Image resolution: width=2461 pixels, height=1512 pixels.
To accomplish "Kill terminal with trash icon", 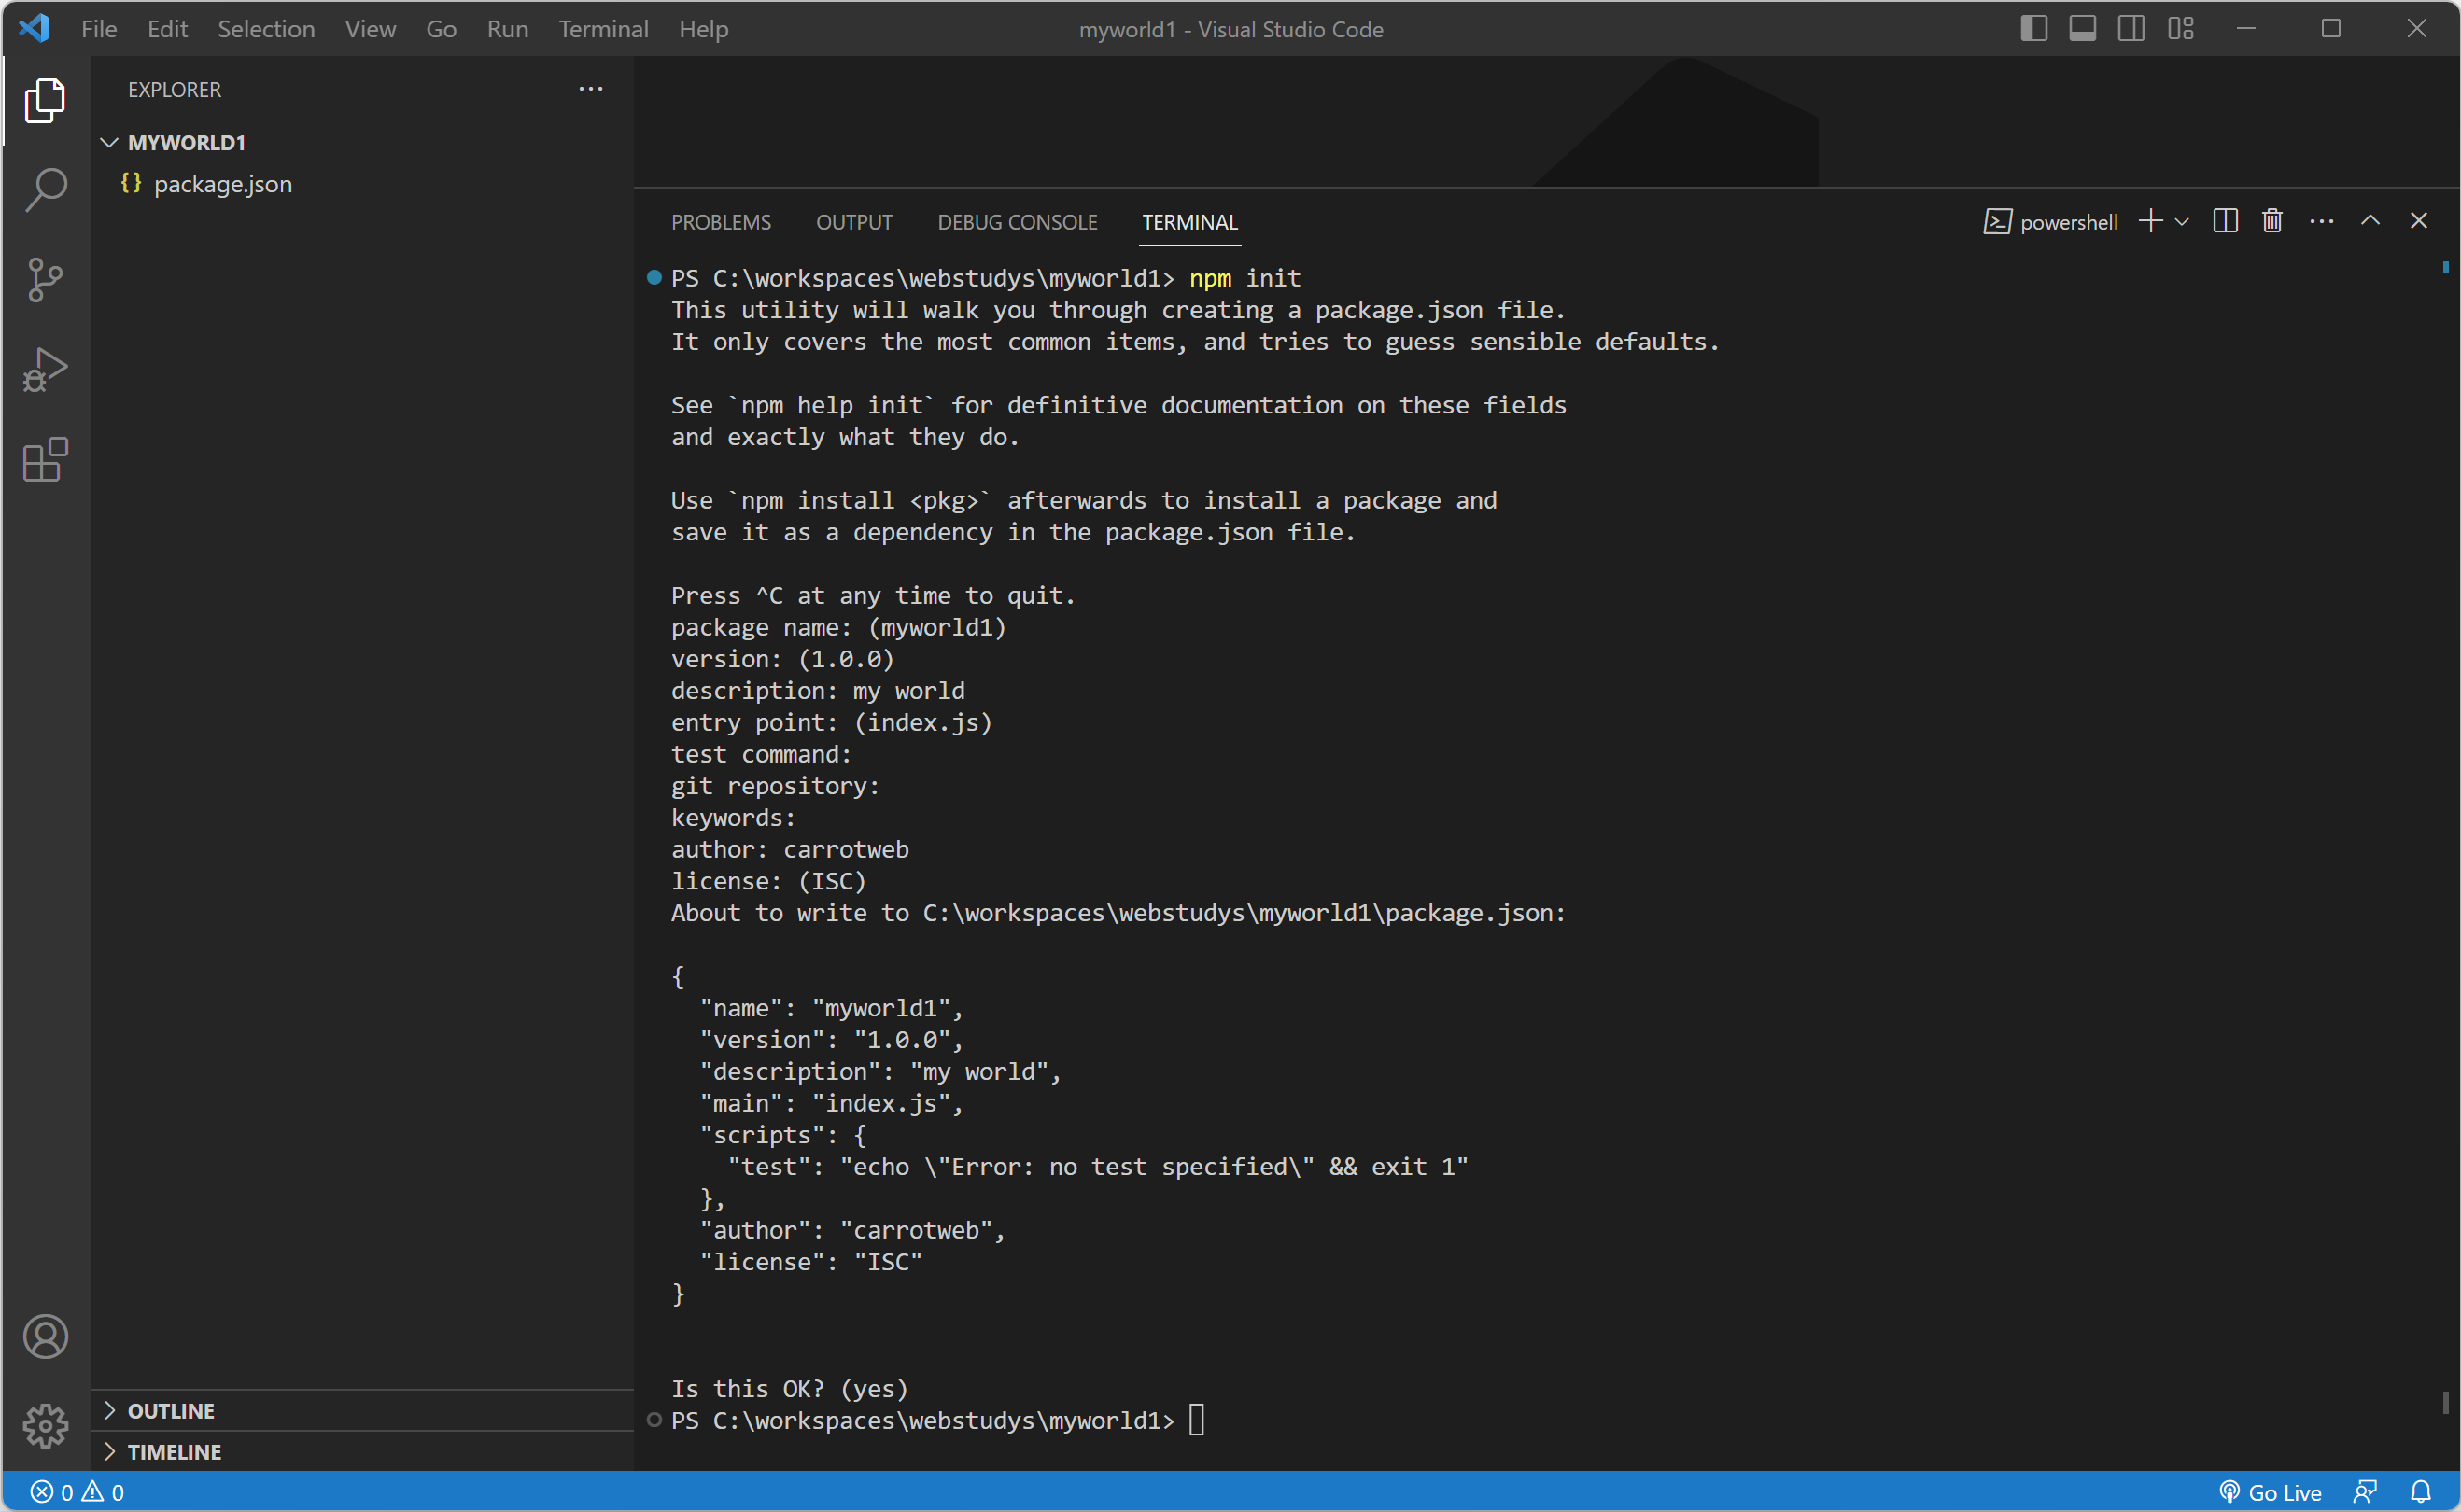I will [x=2272, y=221].
